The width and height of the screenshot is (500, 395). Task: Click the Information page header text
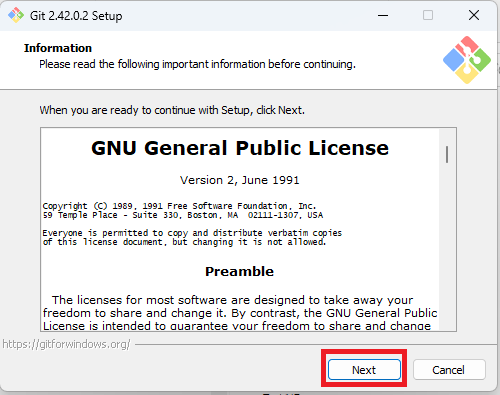tap(58, 48)
